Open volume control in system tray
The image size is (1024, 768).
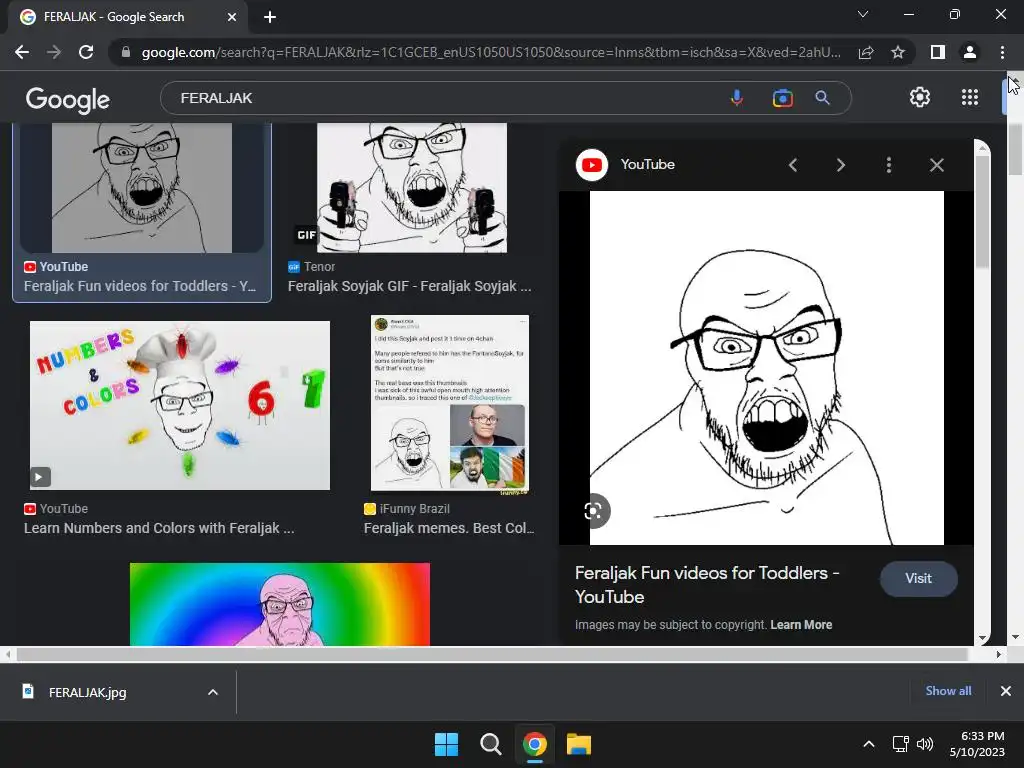[x=925, y=744]
